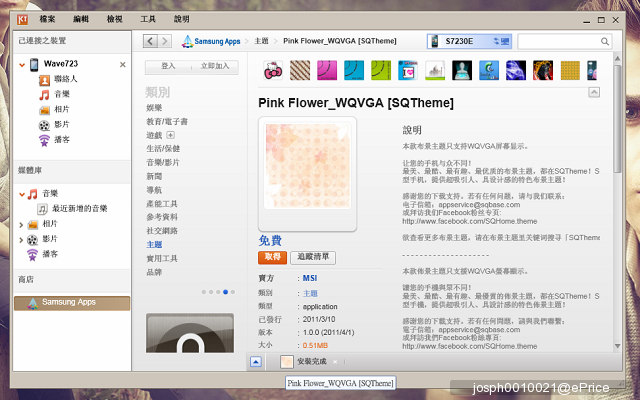The width and height of the screenshot is (640, 400).
Task: Select the 生活/保健 category
Action: 163,149
